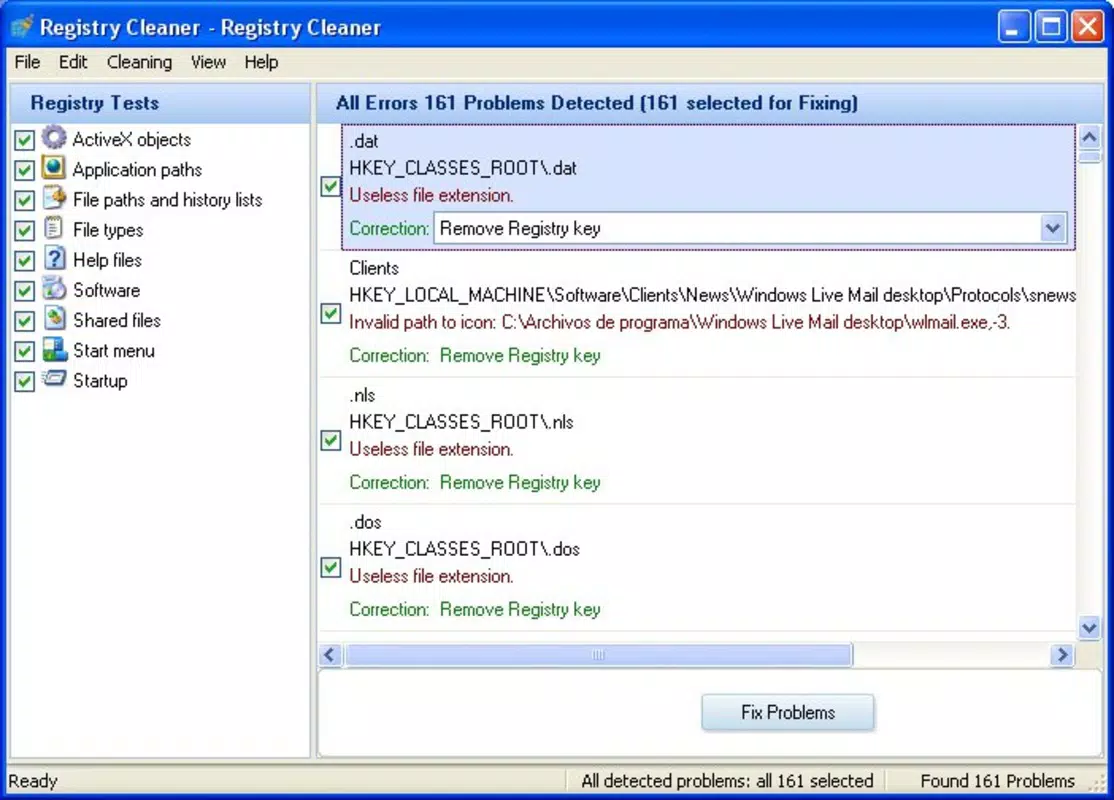Click Remove Registry key correction for .dos

click(520, 610)
